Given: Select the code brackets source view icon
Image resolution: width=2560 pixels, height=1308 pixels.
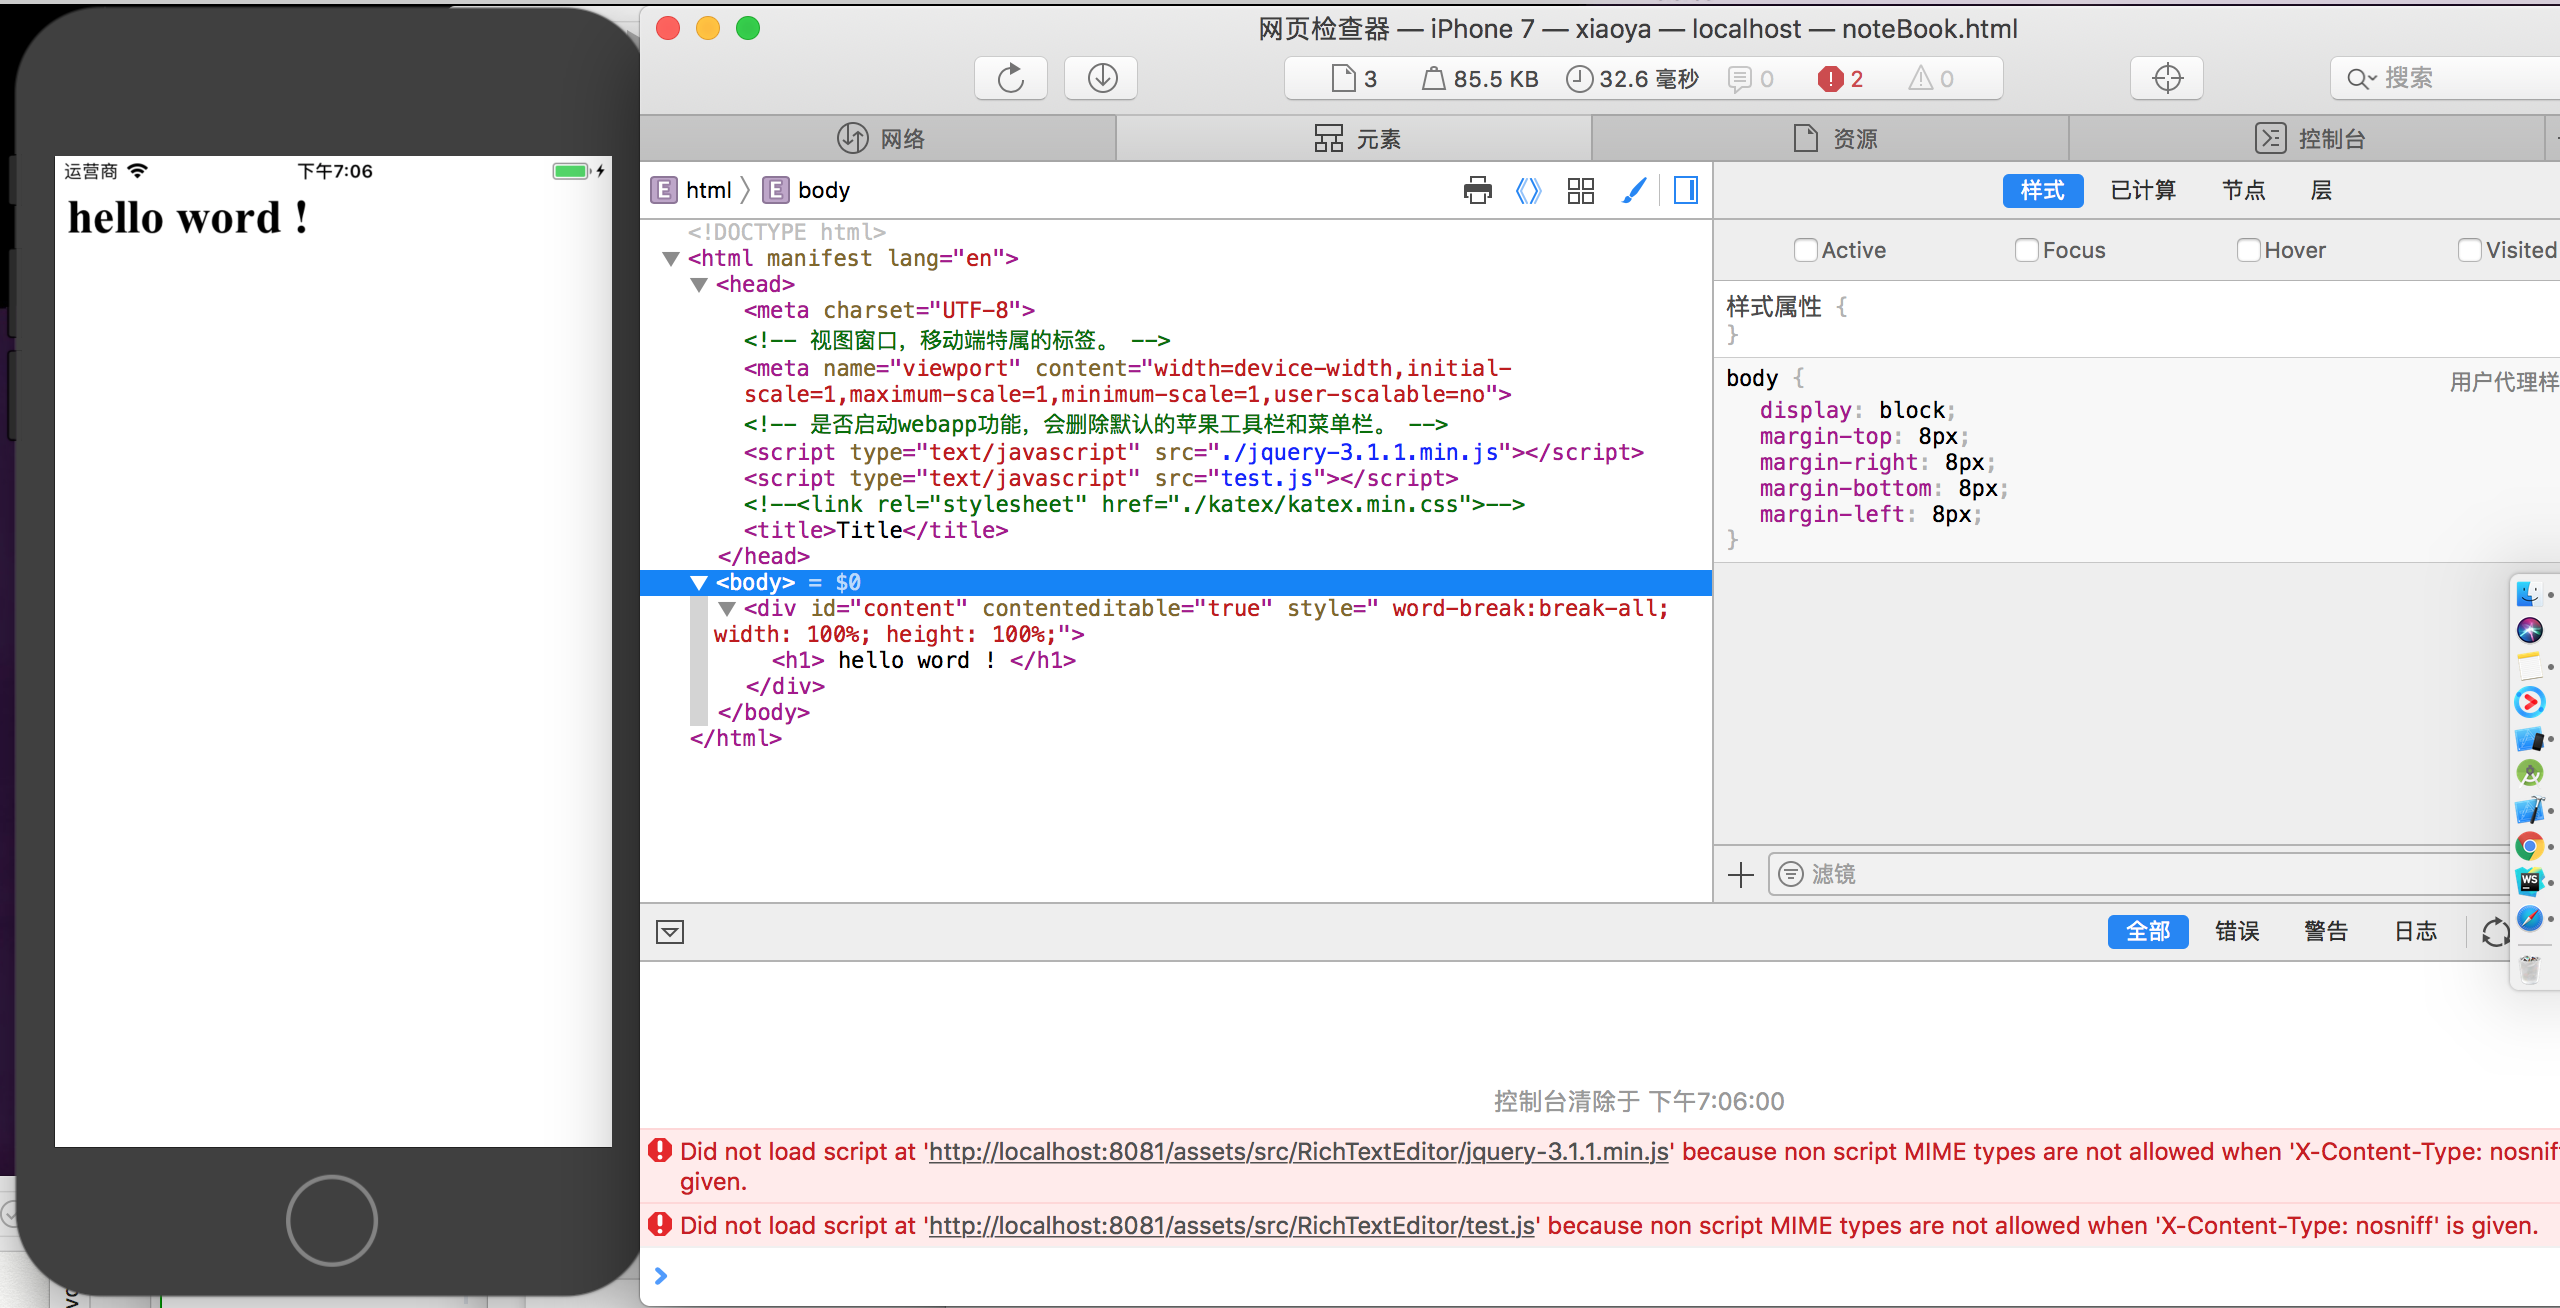Looking at the screenshot, I should pos(1529,190).
